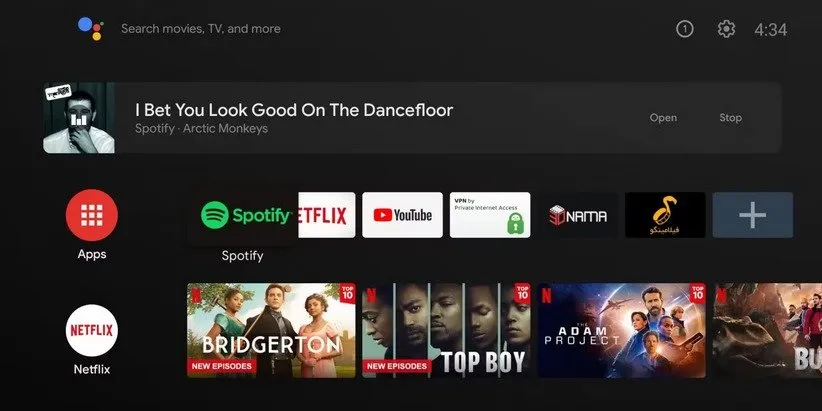Launch the Namava app tile
Screen dimensions: 822x411
tap(578, 215)
